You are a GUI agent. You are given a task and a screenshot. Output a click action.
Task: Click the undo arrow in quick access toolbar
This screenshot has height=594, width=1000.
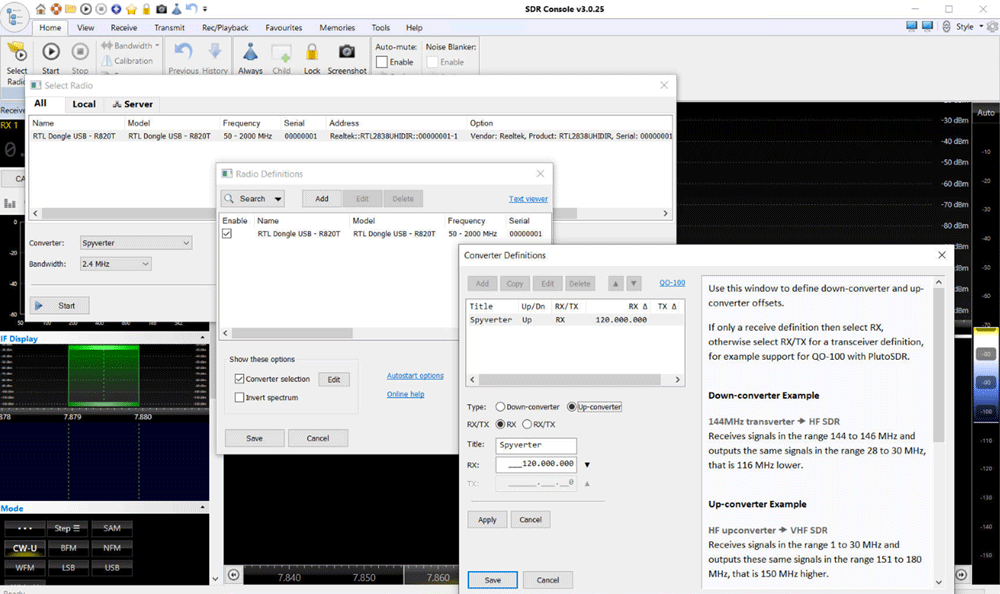(x=191, y=8)
